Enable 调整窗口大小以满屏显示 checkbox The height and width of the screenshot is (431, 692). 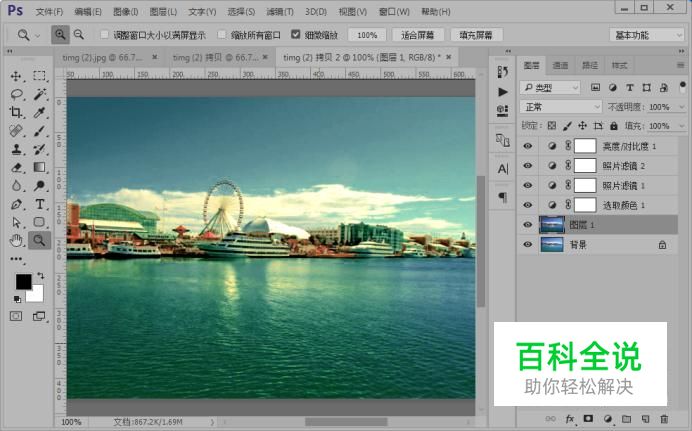pos(105,34)
